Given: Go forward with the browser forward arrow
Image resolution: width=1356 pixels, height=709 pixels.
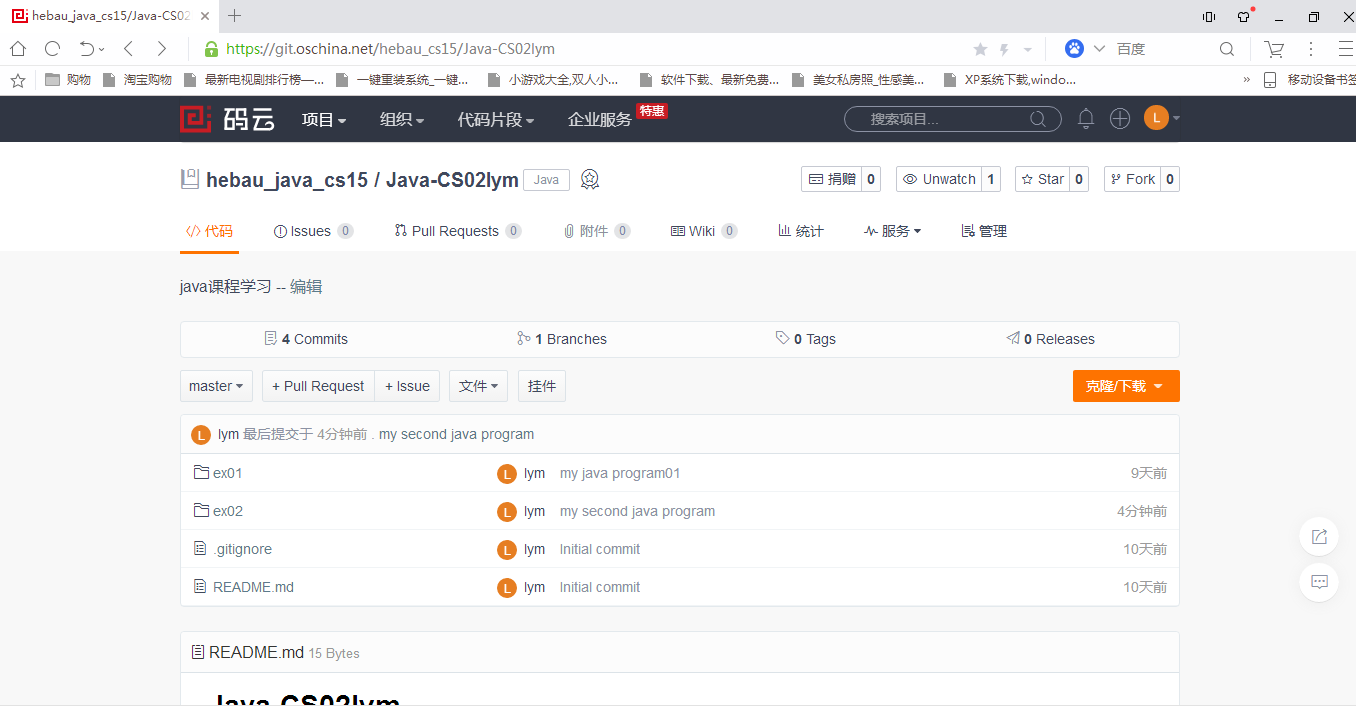Looking at the screenshot, I should (161, 49).
